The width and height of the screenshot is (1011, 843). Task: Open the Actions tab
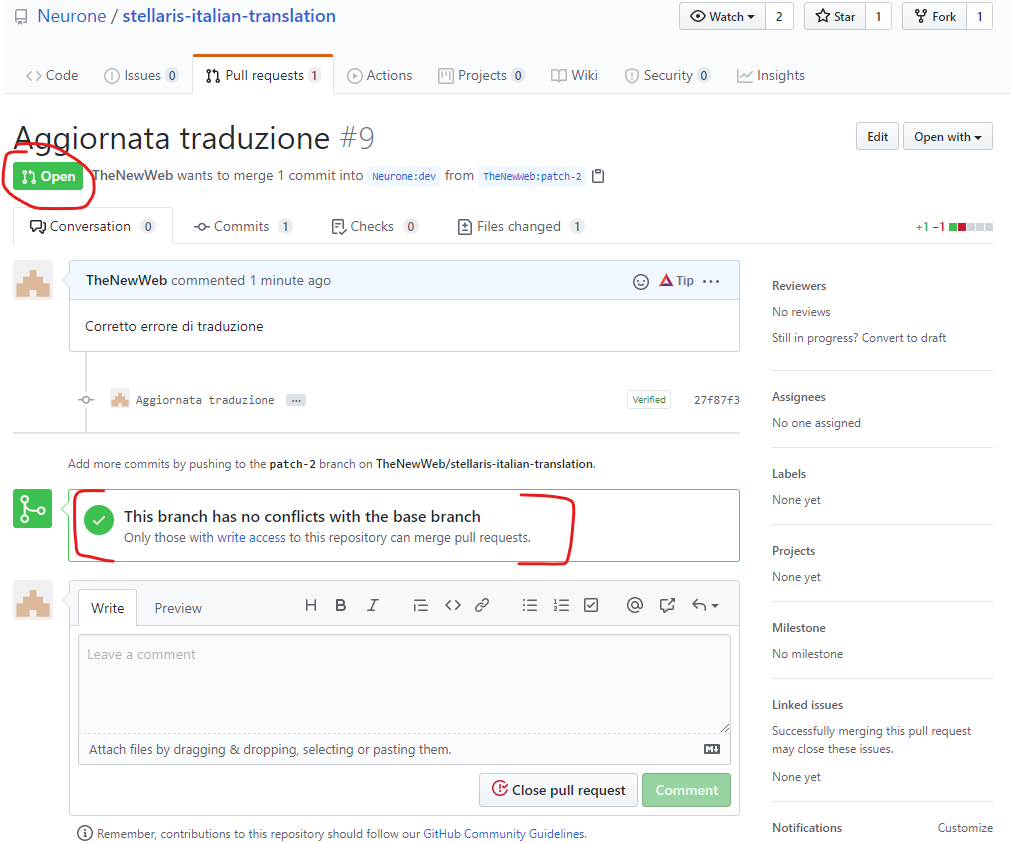click(380, 75)
